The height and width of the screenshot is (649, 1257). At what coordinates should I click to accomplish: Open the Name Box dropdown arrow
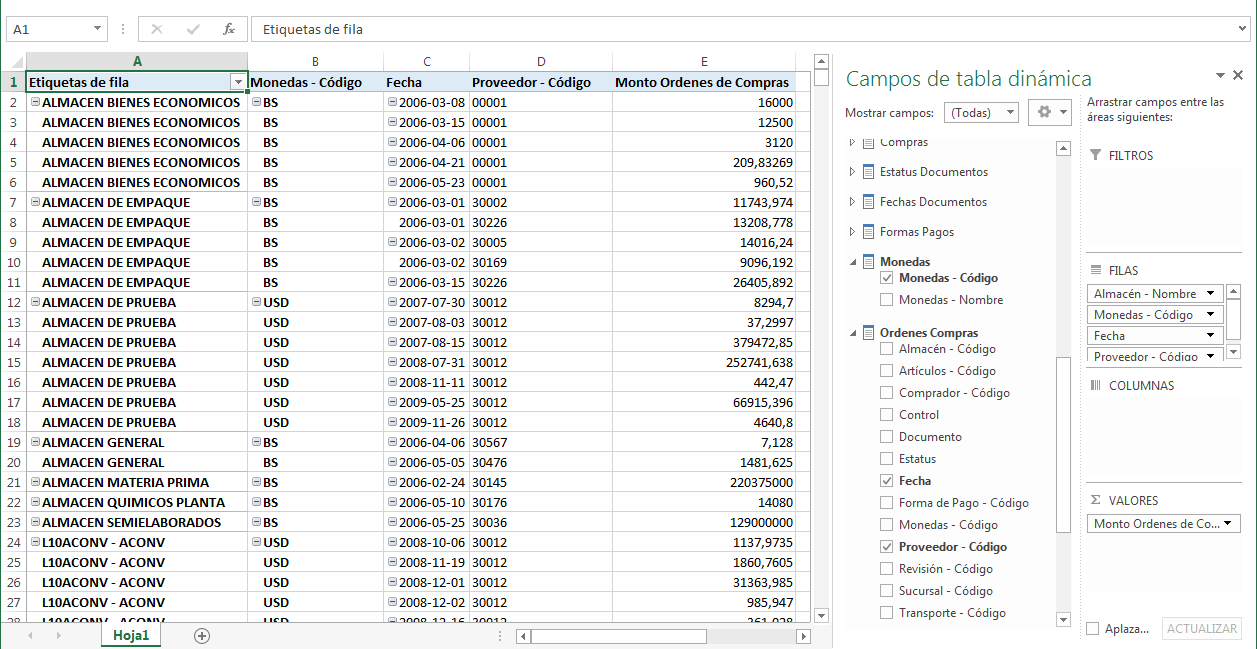pos(97,30)
